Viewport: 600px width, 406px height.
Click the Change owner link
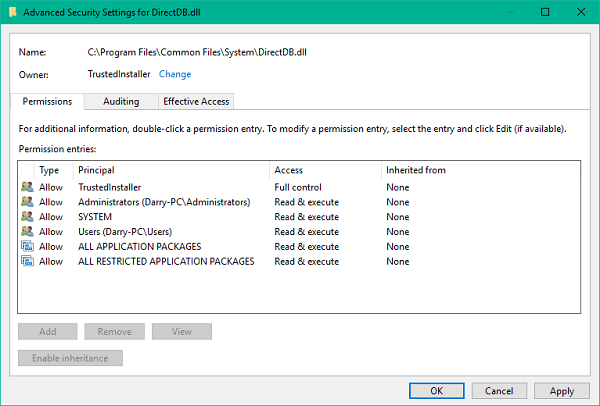tap(175, 74)
